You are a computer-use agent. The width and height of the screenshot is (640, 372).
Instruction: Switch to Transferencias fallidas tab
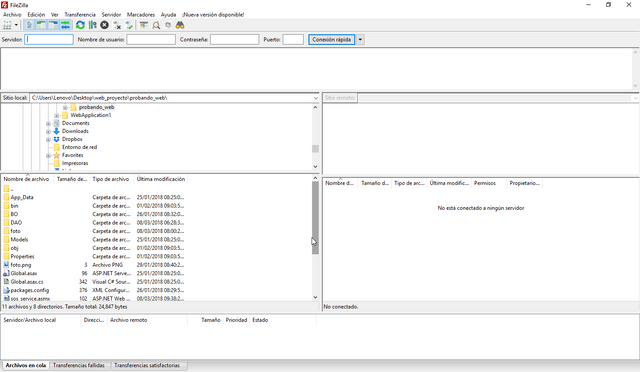point(79,365)
